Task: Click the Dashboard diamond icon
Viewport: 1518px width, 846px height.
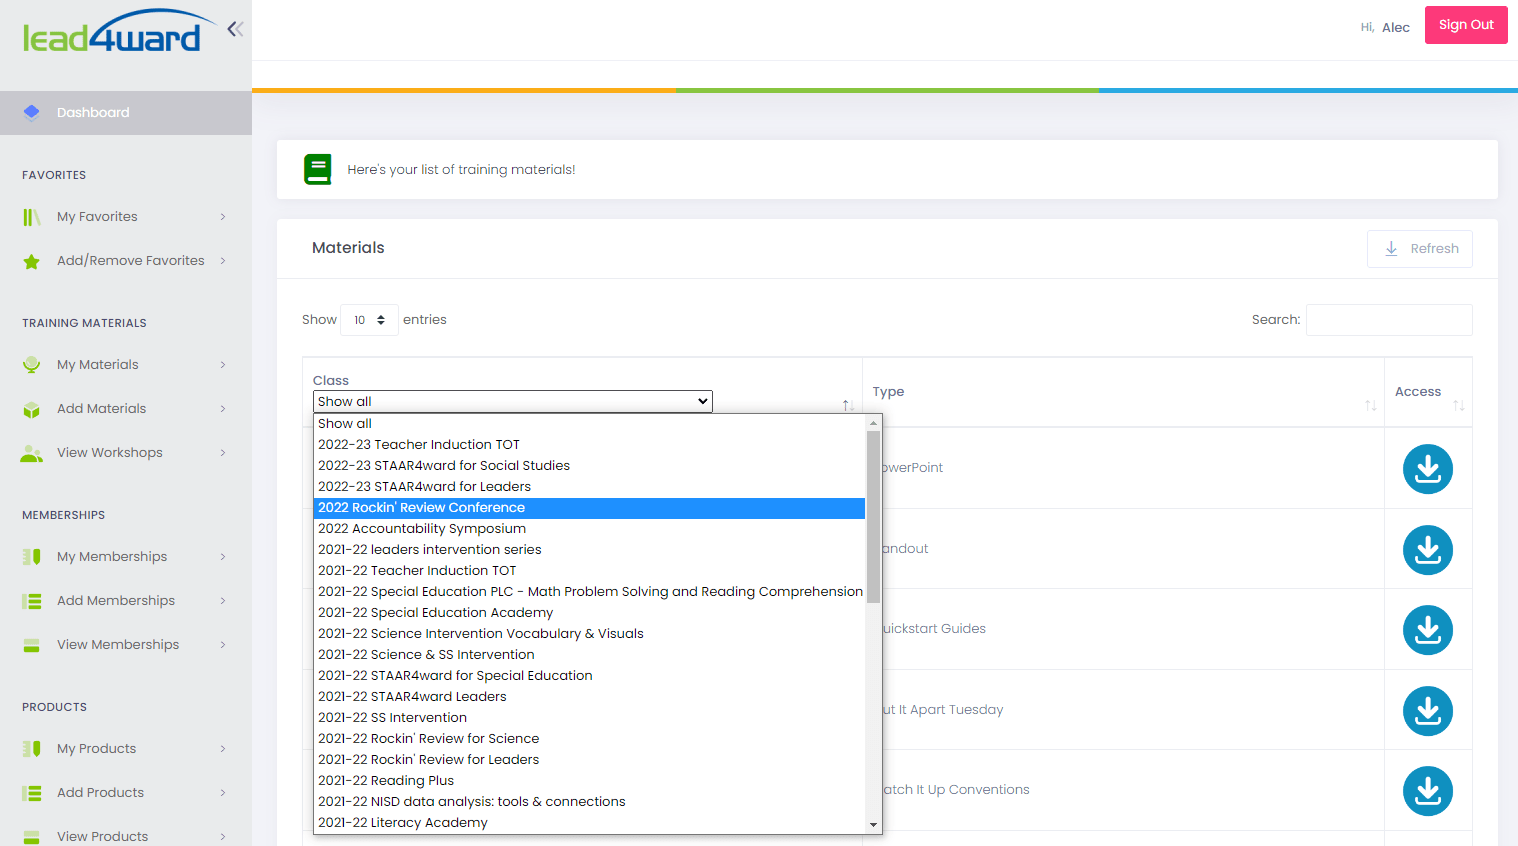Action: pyautogui.click(x=32, y=112)
